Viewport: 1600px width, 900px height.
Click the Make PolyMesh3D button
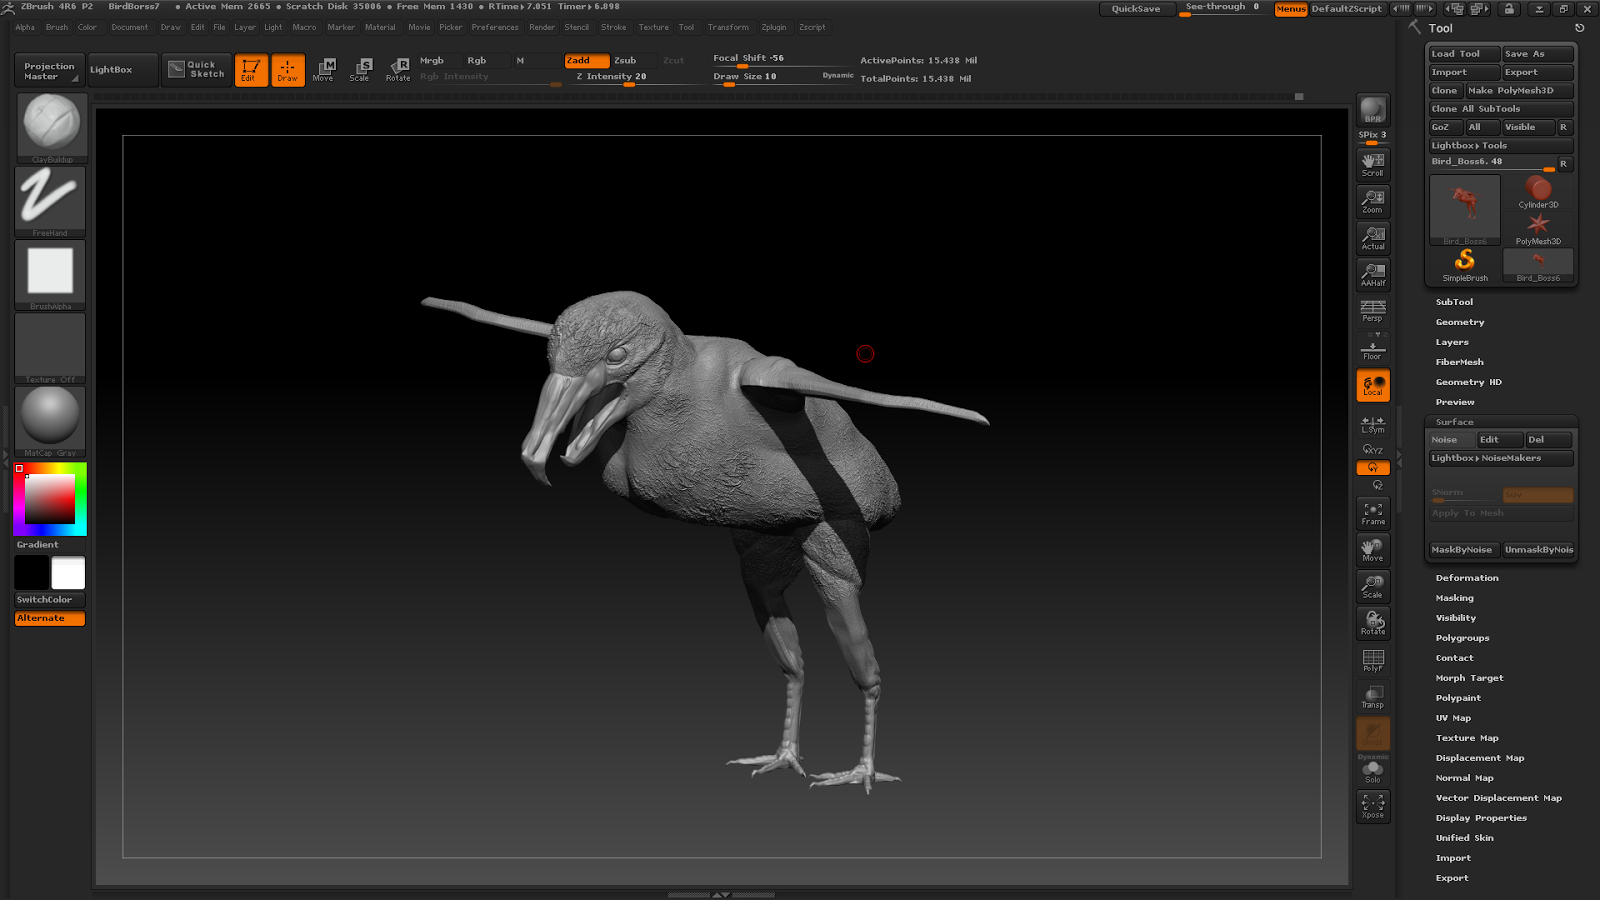pos(1518,91)
